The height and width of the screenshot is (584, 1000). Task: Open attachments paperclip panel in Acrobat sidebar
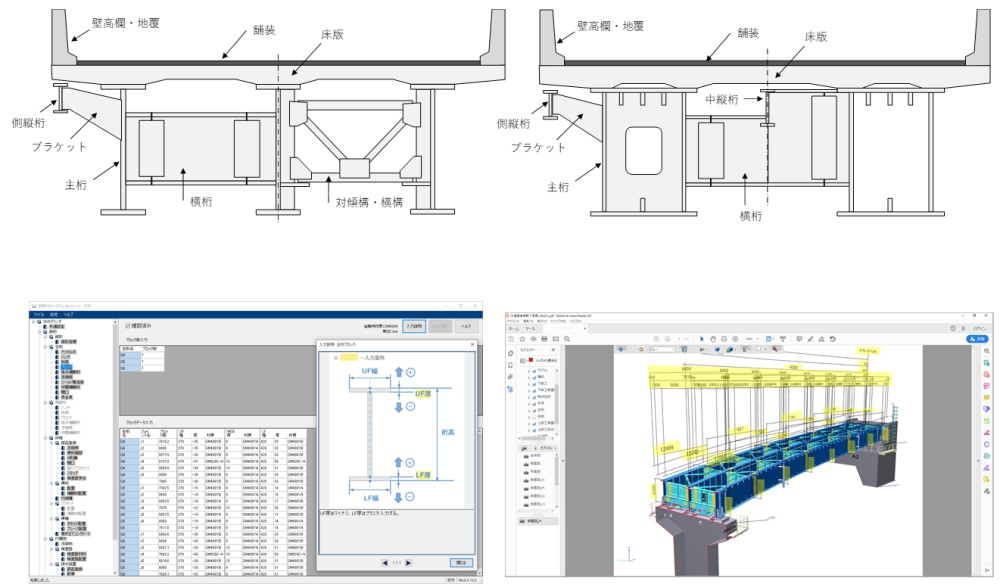point(510,377)
